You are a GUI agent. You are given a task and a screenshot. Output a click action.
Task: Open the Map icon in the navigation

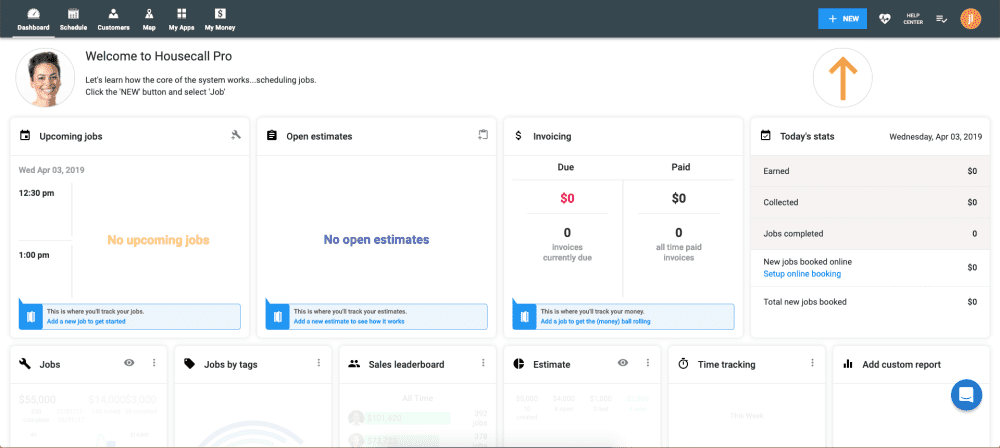click(x=149, y=19)
